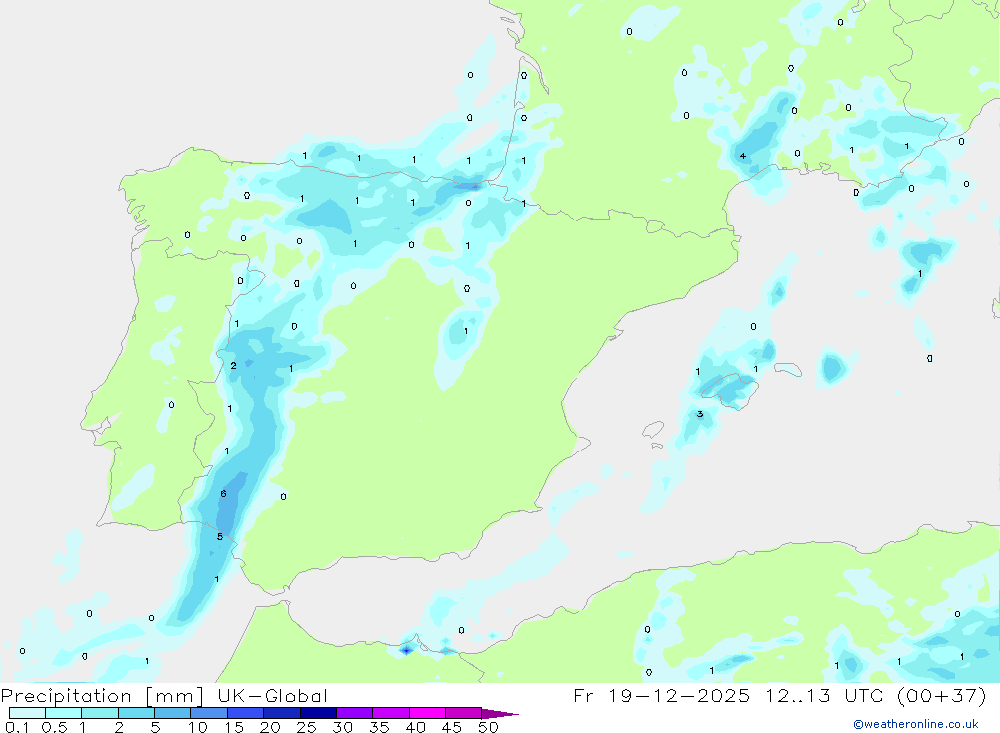Click the legend label '0.1'
The image size is (1000, 733).
pyautogui.click(x=17, y=727)
